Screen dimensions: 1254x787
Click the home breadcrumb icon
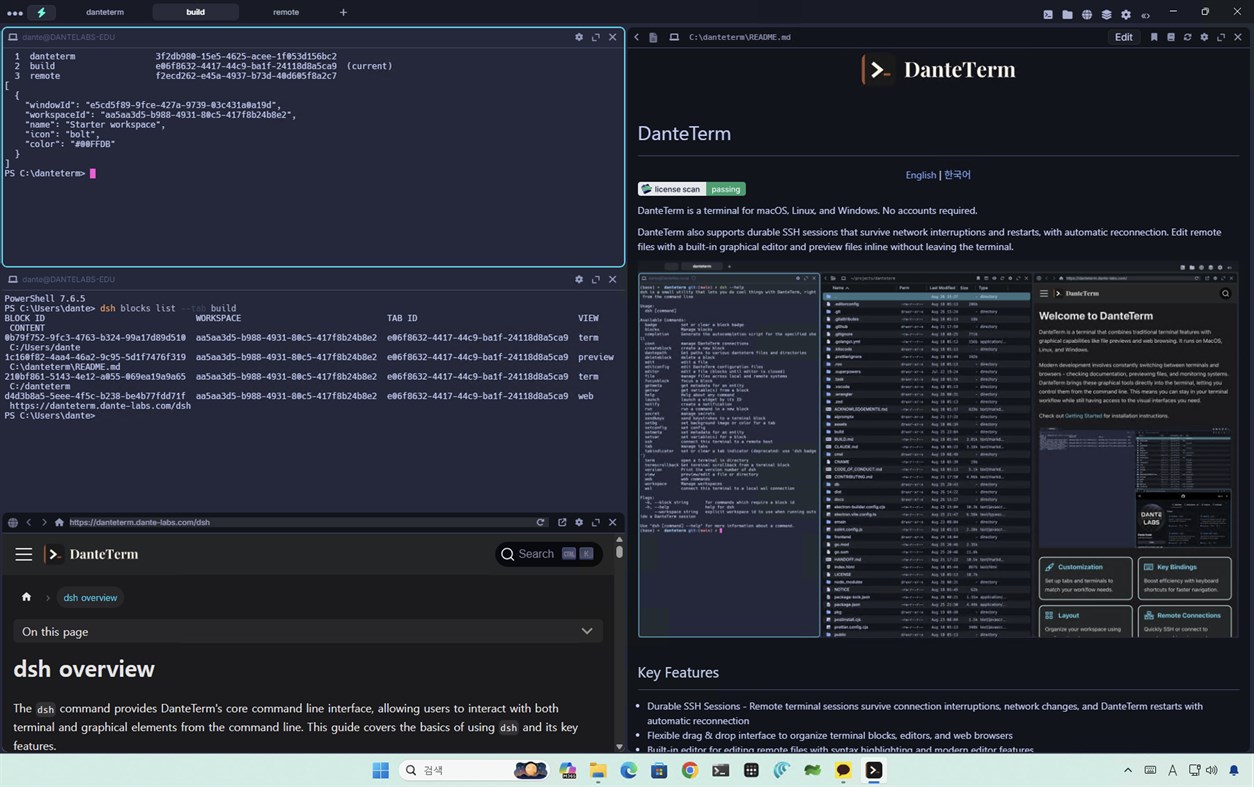tap(26, 597)
